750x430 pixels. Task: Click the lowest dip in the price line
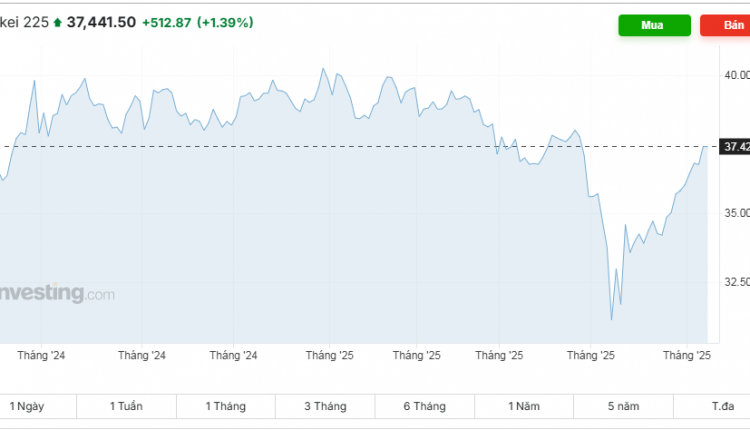[x=612, y=320]
